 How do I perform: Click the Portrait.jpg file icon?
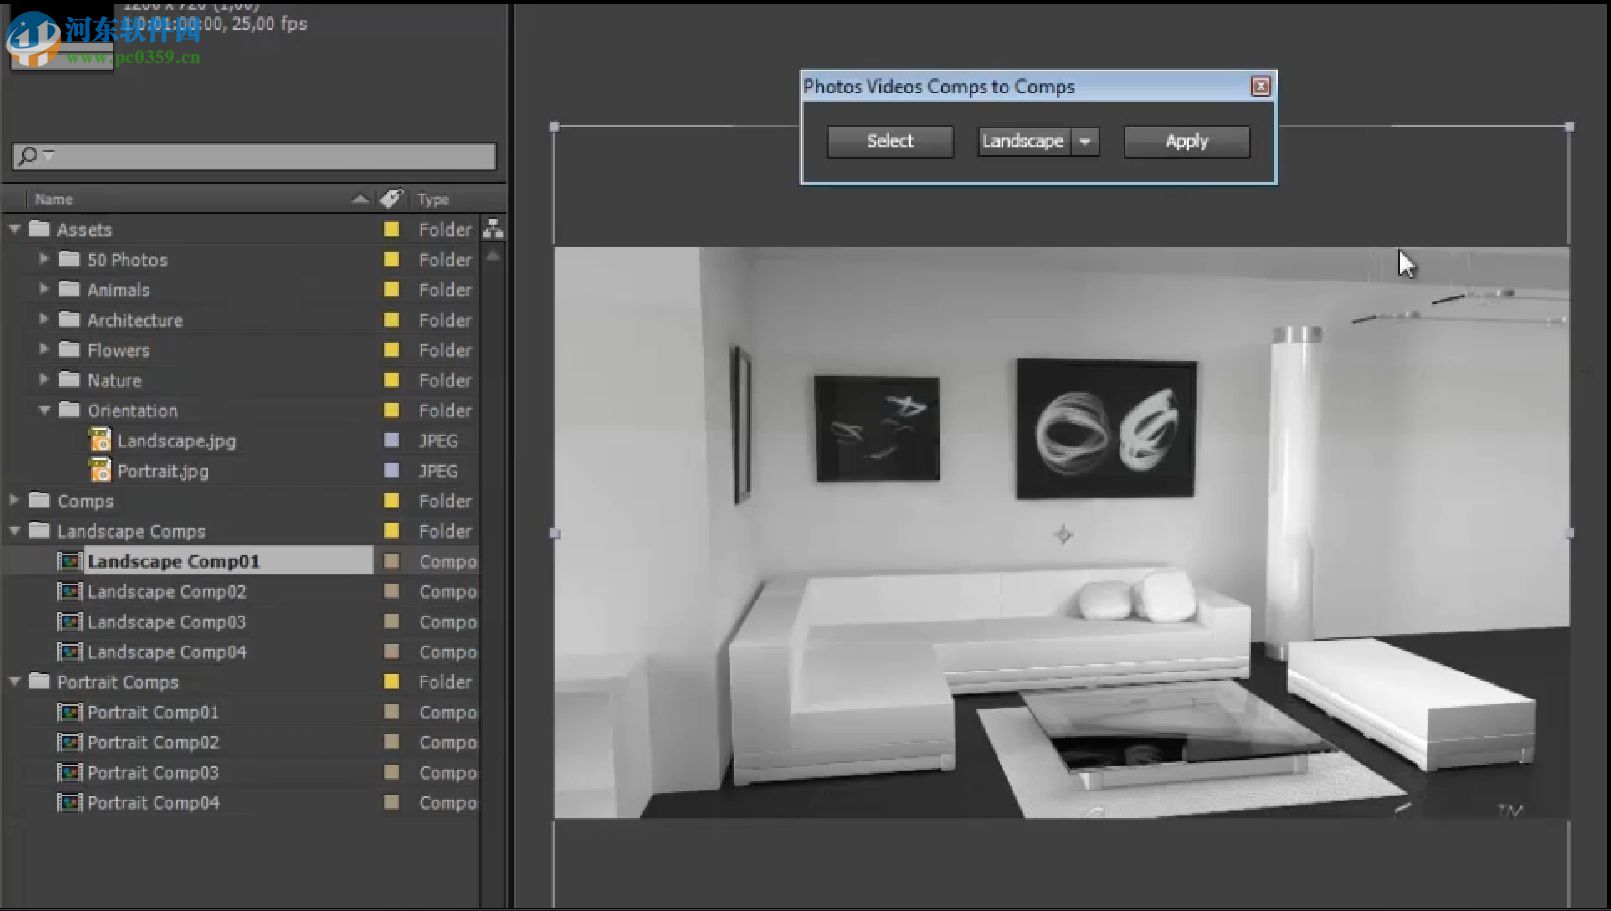pos(100,471)
